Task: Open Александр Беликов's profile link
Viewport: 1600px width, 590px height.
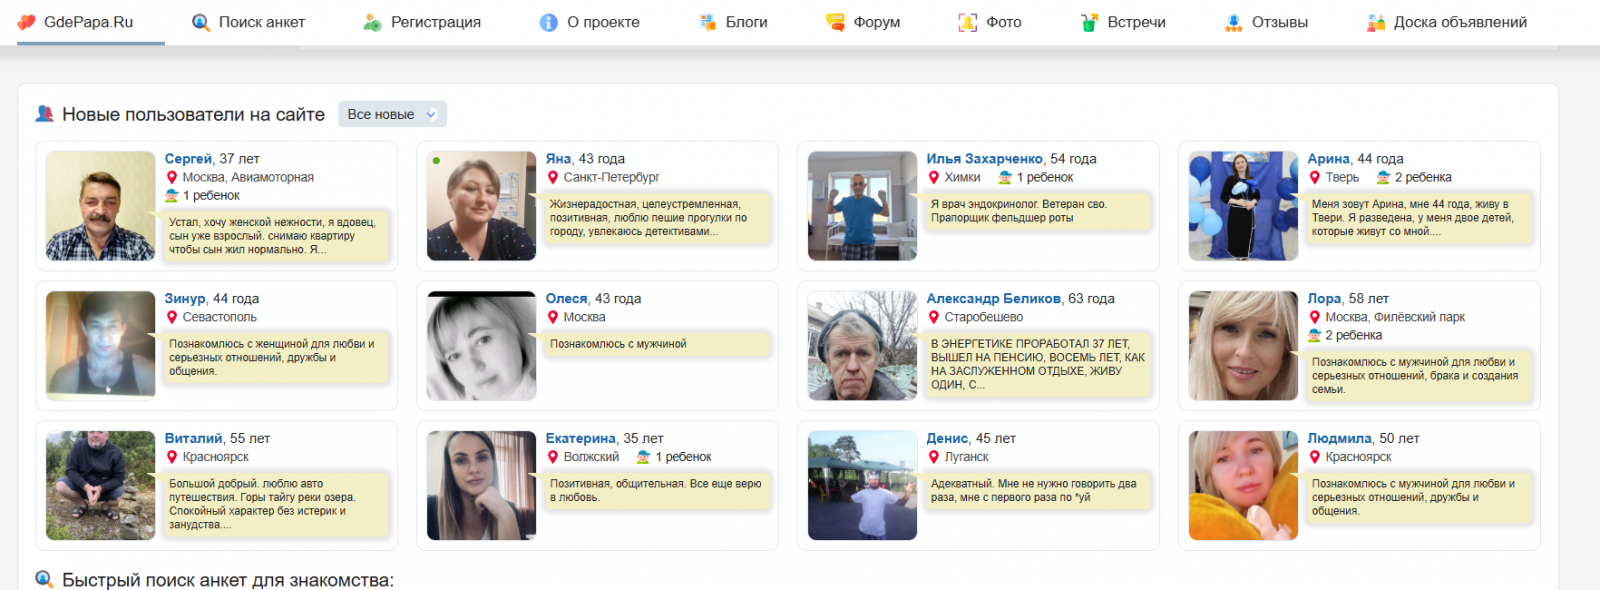Action: click(x=993, y=298)
